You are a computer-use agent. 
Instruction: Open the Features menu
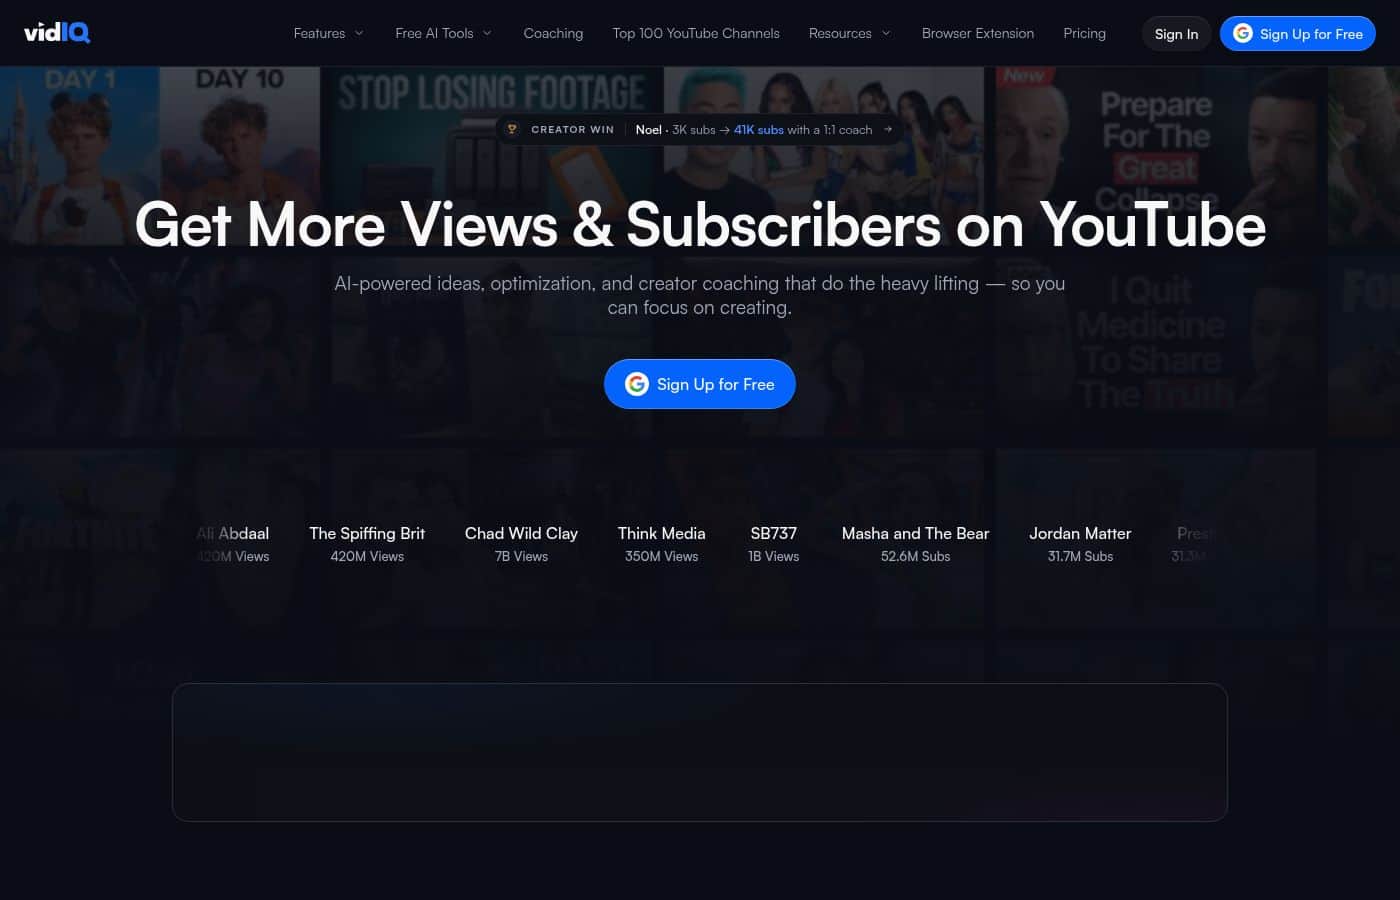click(329, 33)
